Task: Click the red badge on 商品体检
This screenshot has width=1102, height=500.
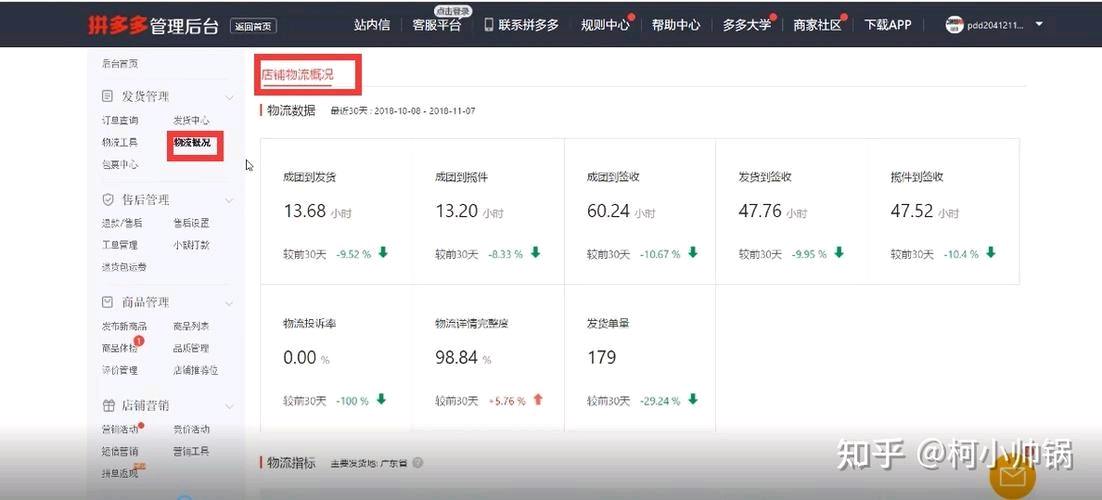Action: click(x=139, y=341)
